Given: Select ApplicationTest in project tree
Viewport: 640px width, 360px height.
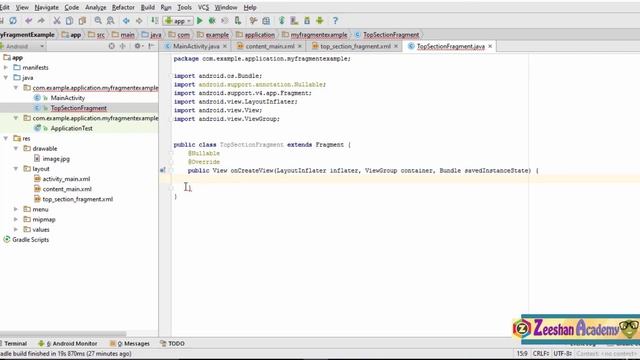Looking at the screenshot, I should click(x=71, y=128).
